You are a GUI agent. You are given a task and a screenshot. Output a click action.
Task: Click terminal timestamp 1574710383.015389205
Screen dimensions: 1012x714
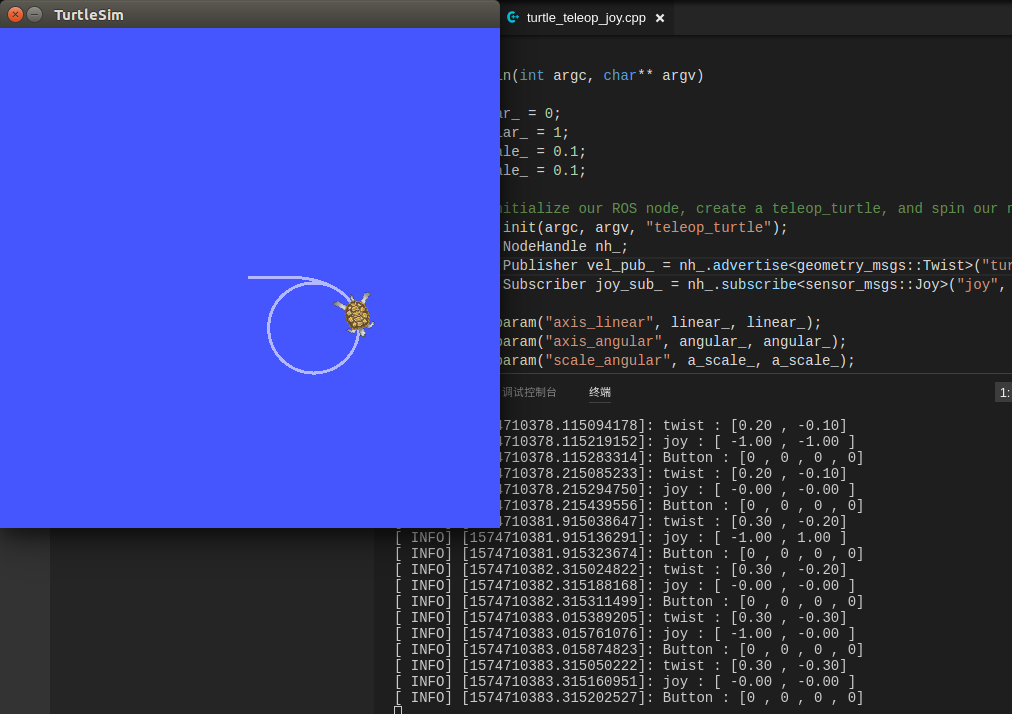tap(554, 618)
